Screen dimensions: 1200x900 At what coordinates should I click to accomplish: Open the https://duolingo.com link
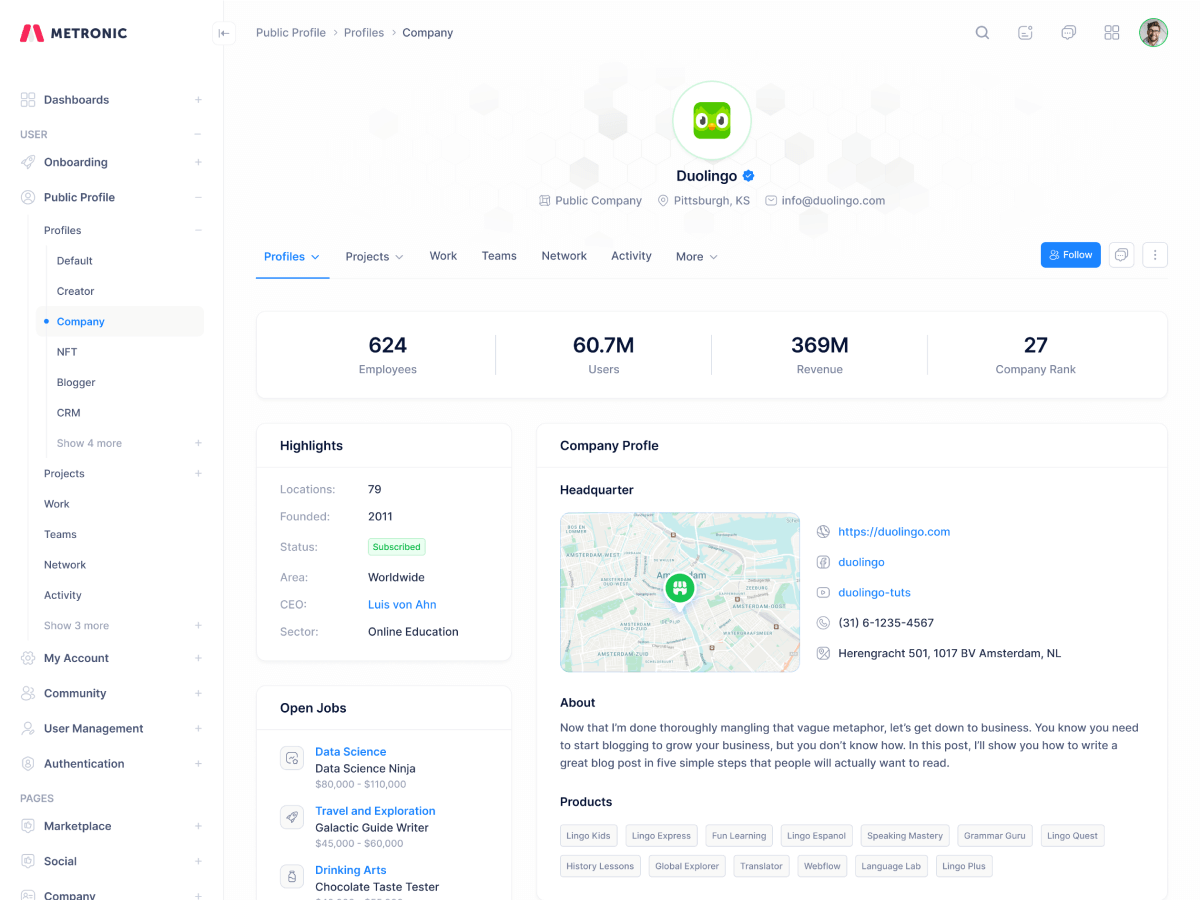click(x=894, y=531)
